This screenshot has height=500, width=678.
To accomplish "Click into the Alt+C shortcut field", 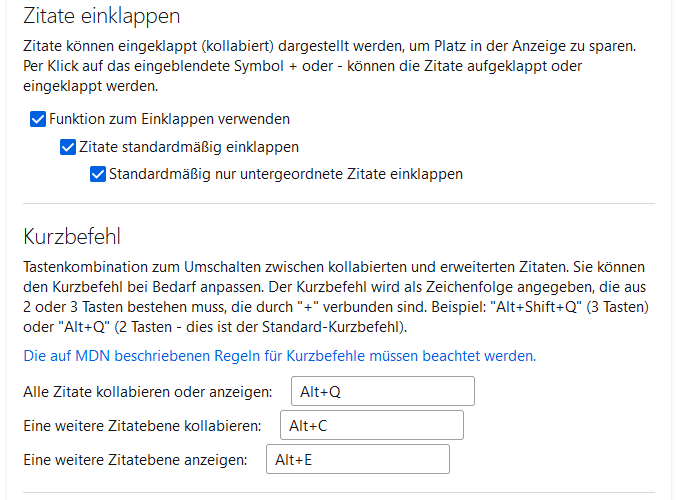I will 371,426.
